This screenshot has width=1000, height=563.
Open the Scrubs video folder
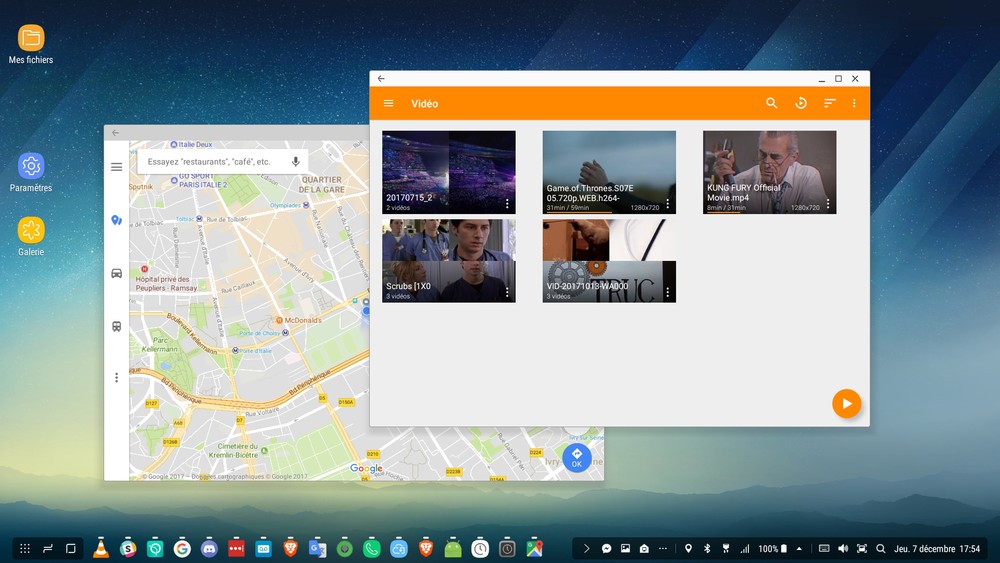(x=448, y=261)
